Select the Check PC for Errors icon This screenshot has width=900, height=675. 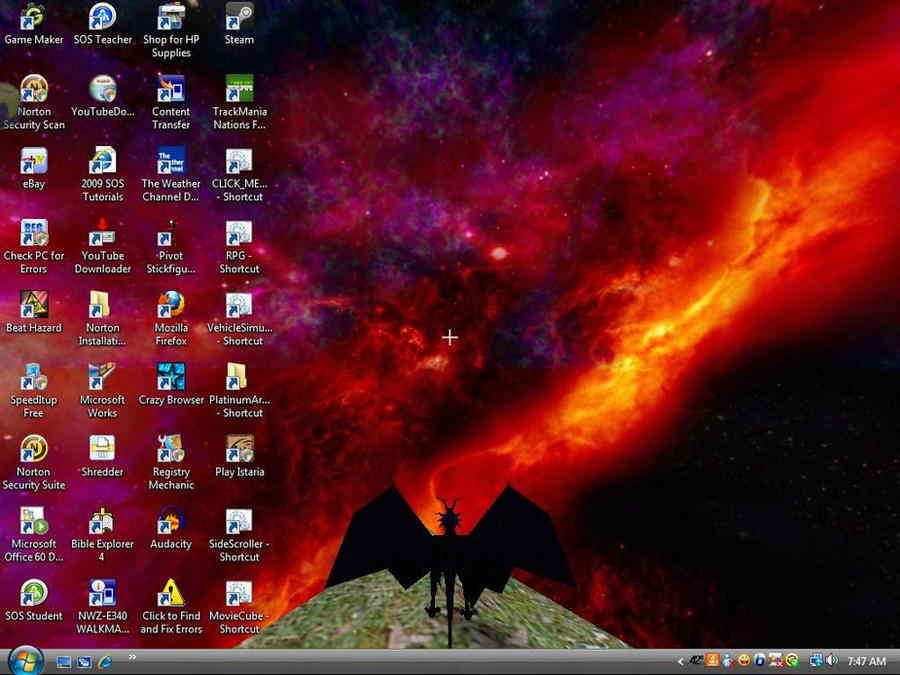[x=33, y=247]
